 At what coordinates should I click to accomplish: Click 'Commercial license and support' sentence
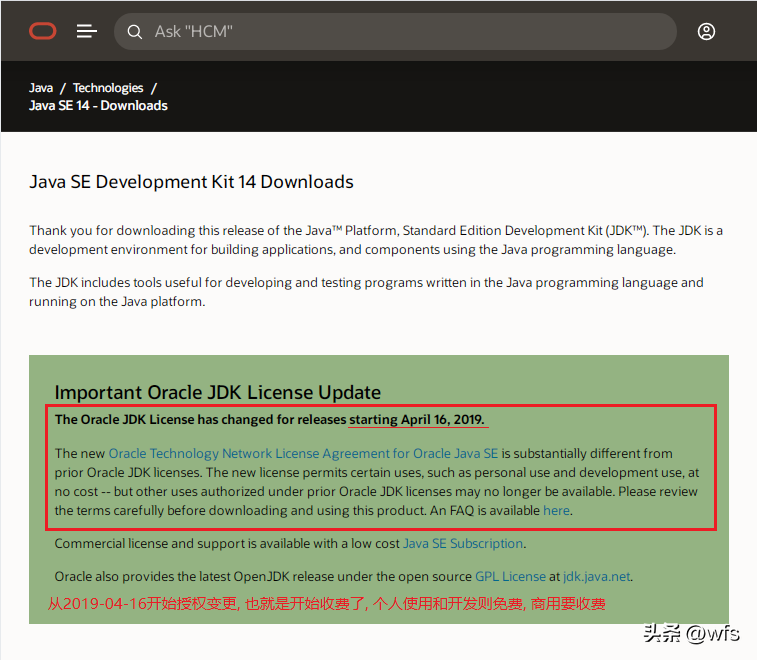point(290,544)
